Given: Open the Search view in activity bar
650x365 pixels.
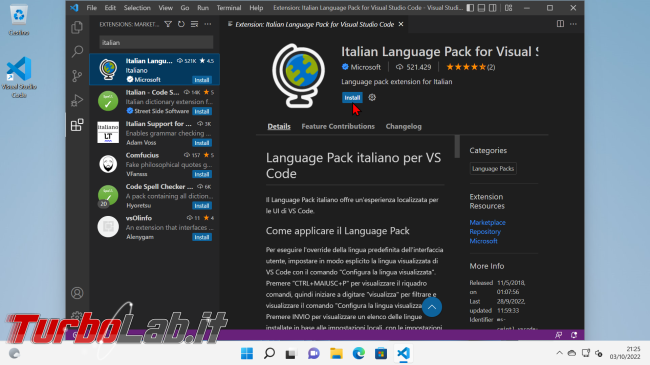Looking at the screenshot, I should tap(77, 51).
